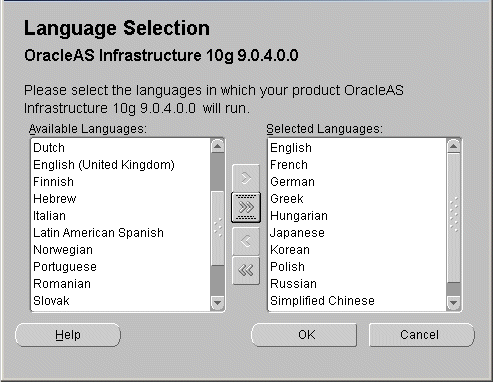Select French in Selected Languages
This screenshot has width=493, height=382.
[x=357, y=165]
